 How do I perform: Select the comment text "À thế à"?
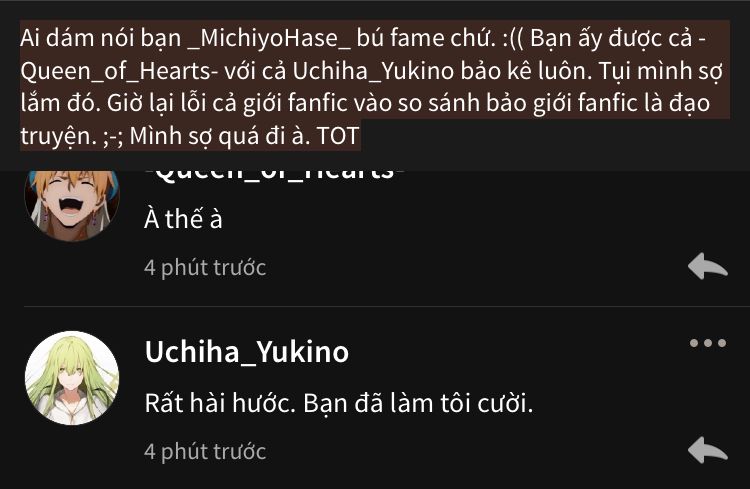coord(183,219)
